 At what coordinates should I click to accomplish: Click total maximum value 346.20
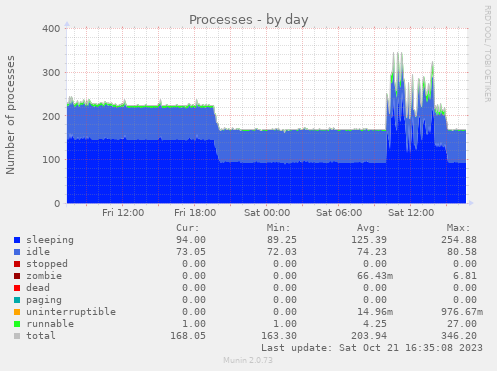(459, 336)
